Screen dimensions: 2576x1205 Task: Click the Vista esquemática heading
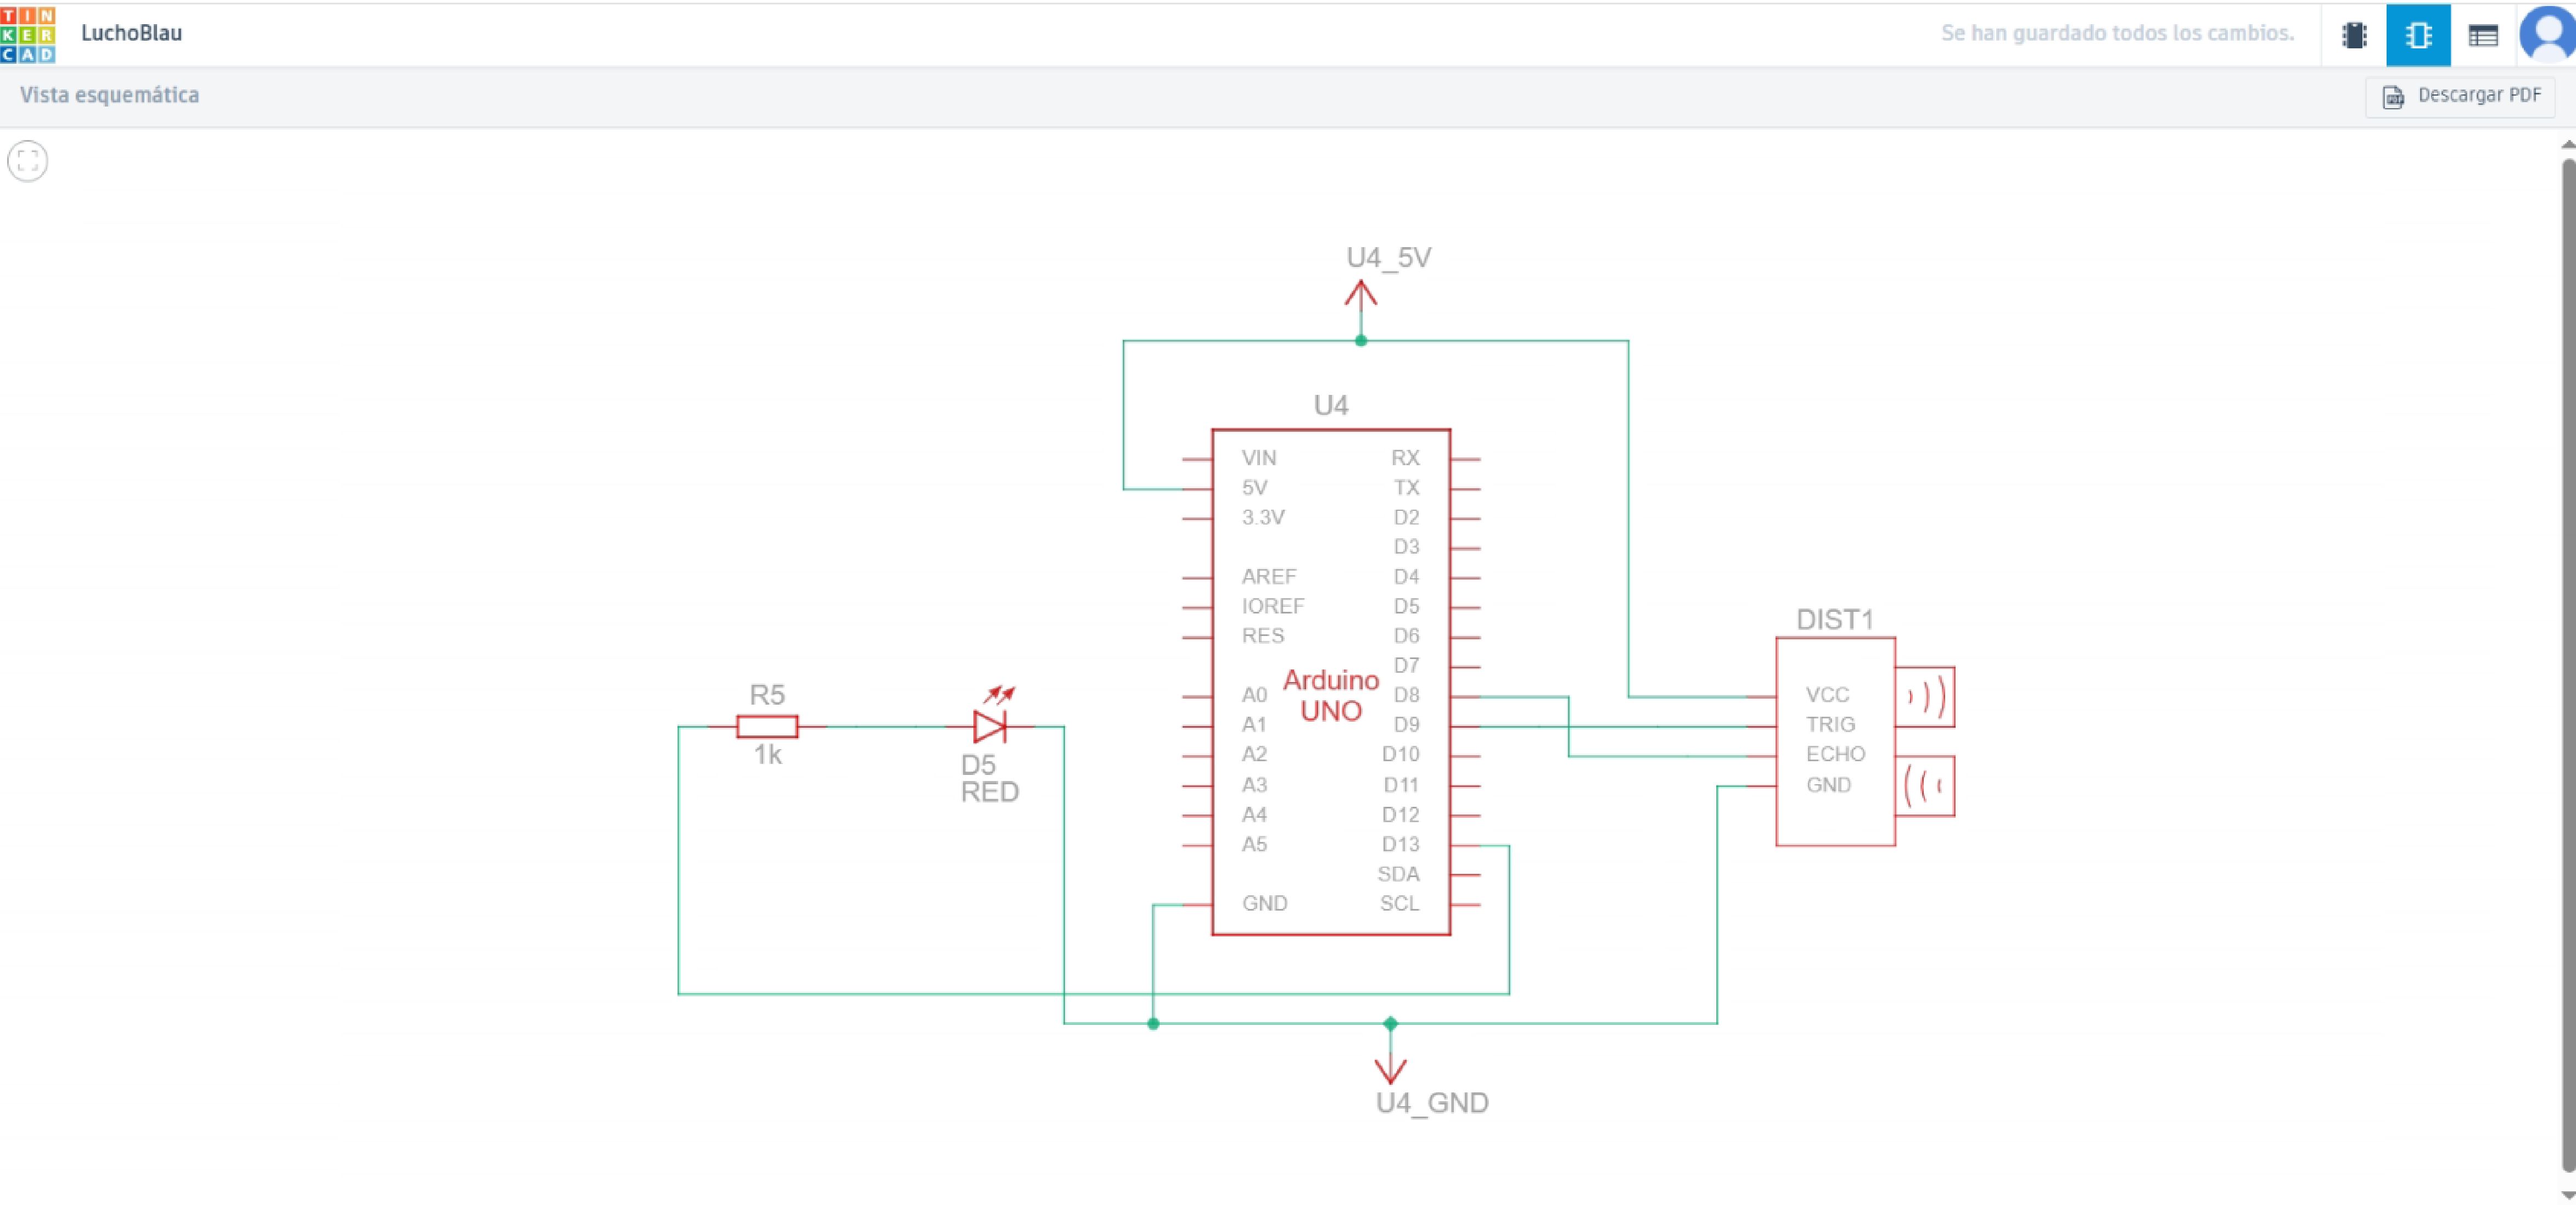point(109,95)
